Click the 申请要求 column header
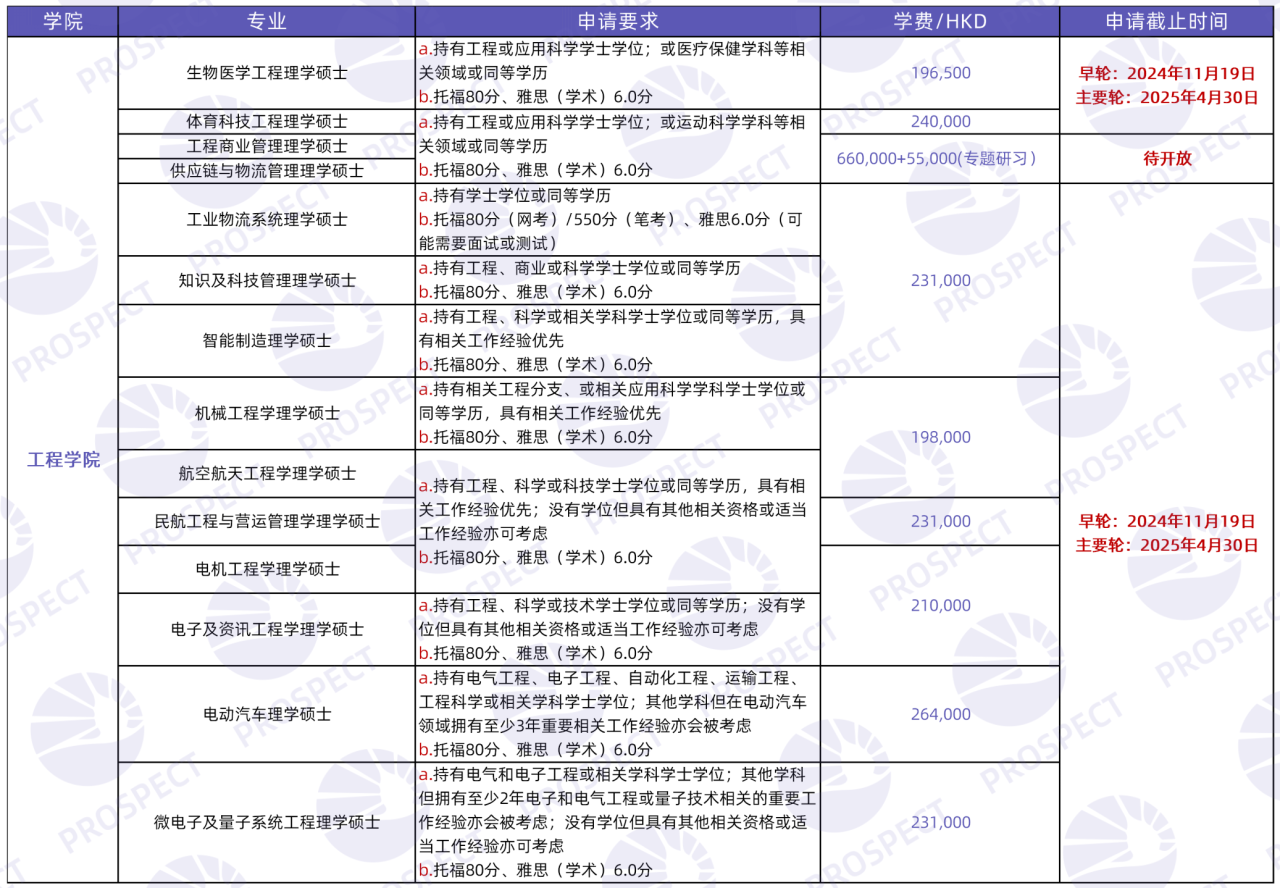 pos(618,21)
